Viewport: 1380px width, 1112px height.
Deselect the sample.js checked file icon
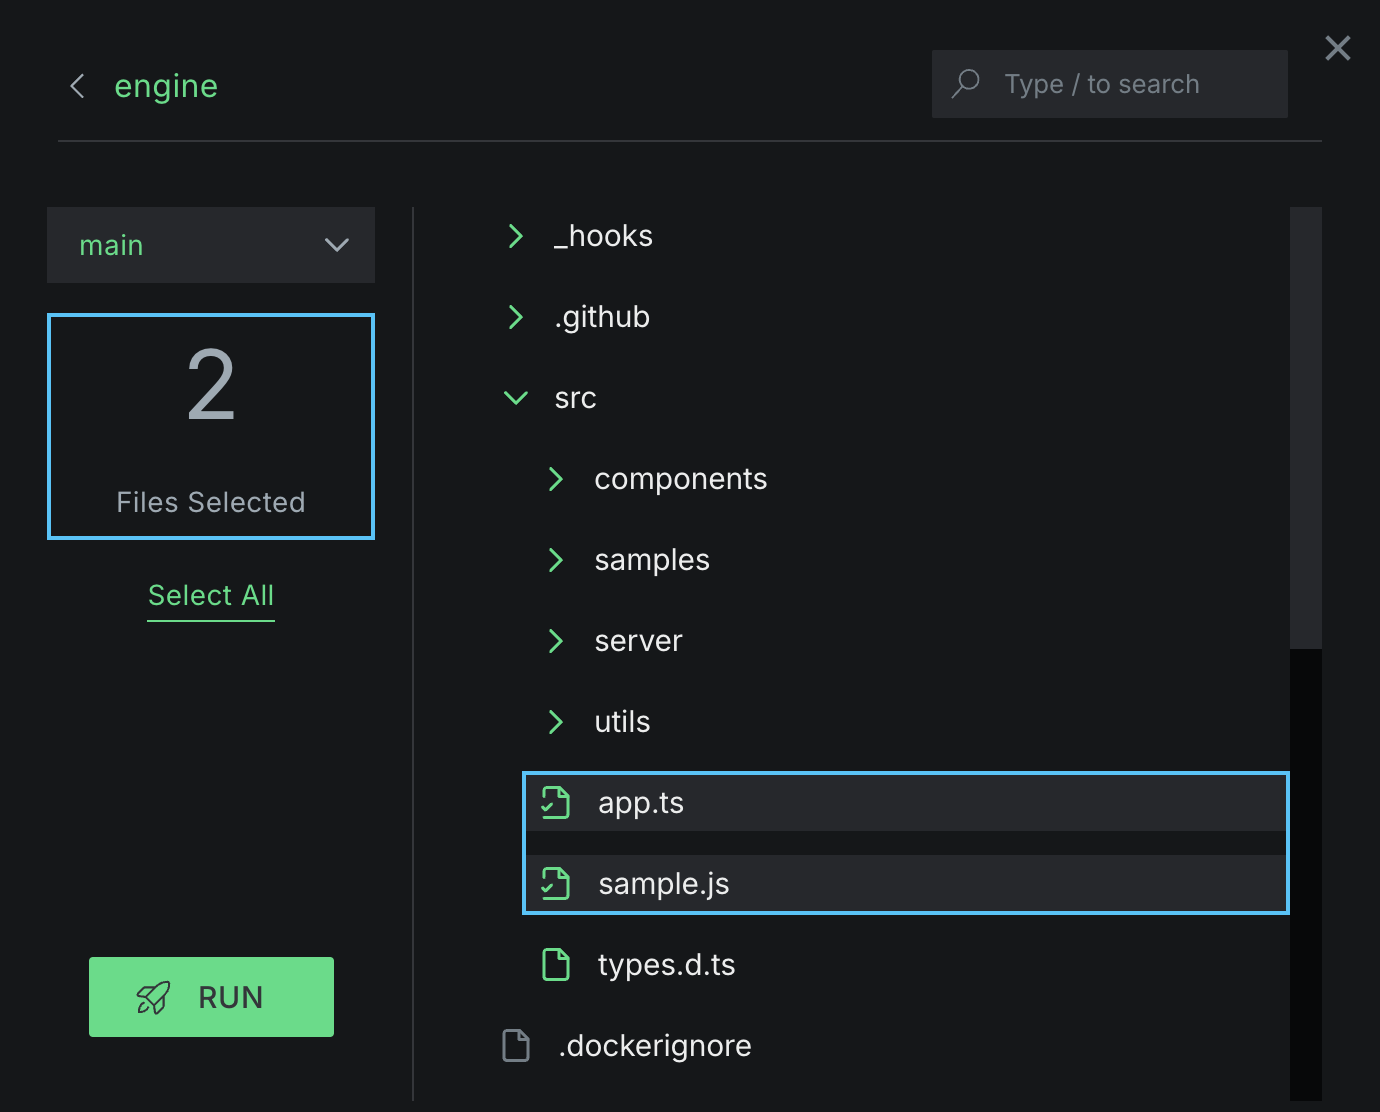(x=556, y=884)
